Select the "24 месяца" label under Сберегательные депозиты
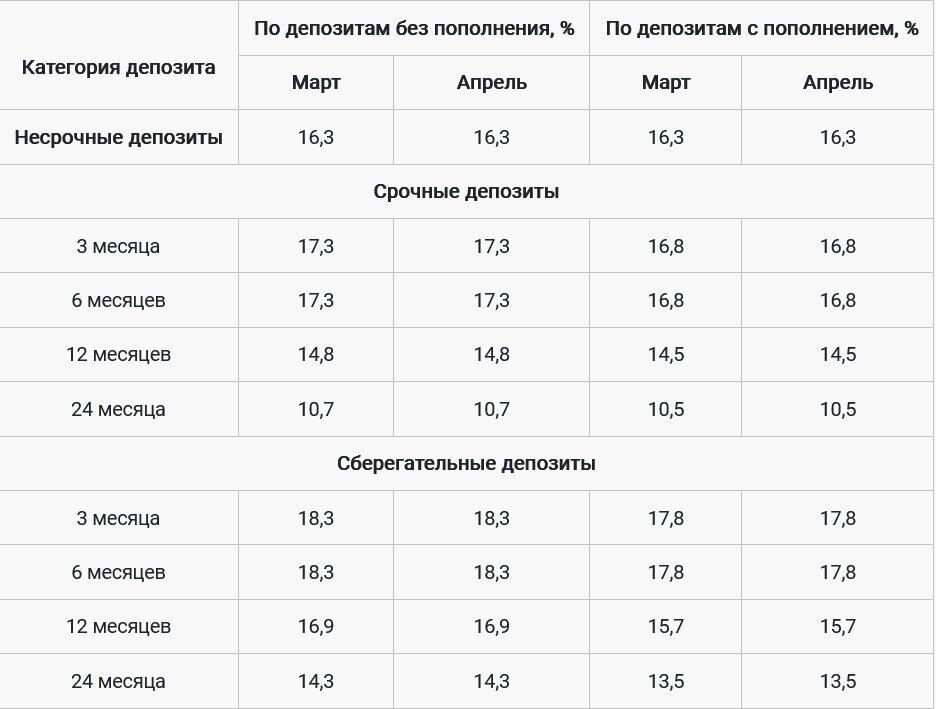This screenshot has width=936, height=709. (x=118, y=681)
